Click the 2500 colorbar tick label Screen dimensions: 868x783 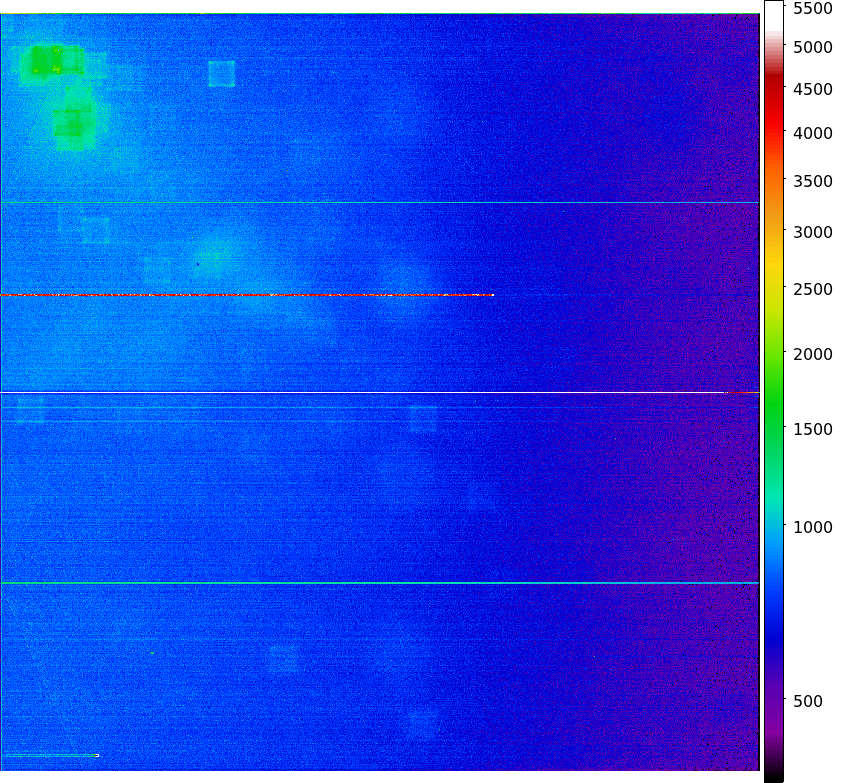pos(813,290)
